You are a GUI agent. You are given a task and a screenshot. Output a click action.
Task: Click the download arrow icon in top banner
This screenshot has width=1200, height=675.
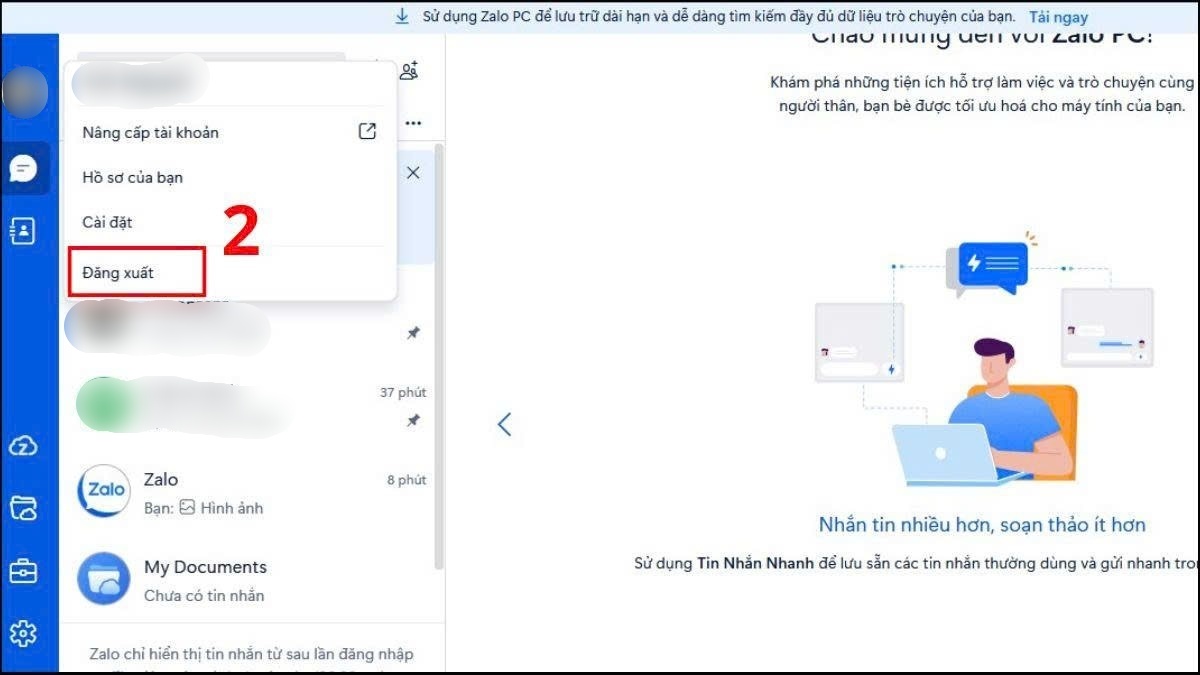click(x=402, y=16)
